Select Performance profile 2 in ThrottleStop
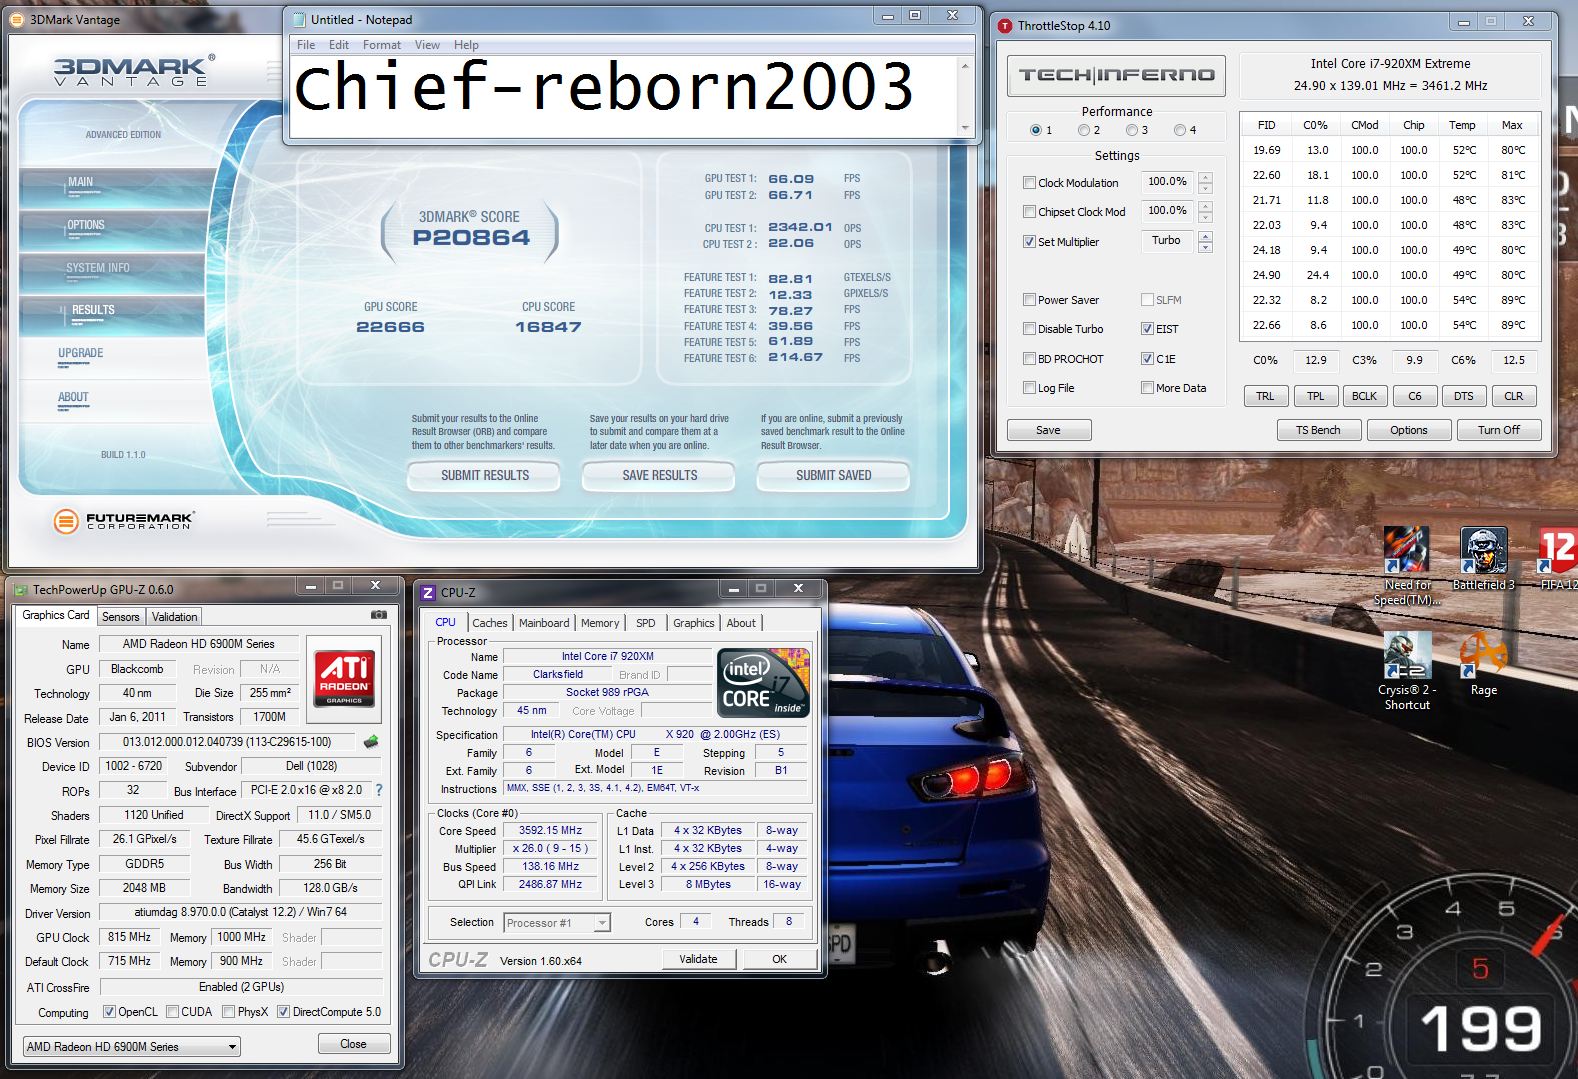Viewport: 1578px width, 1079px height. click(x=1084, y=130)
